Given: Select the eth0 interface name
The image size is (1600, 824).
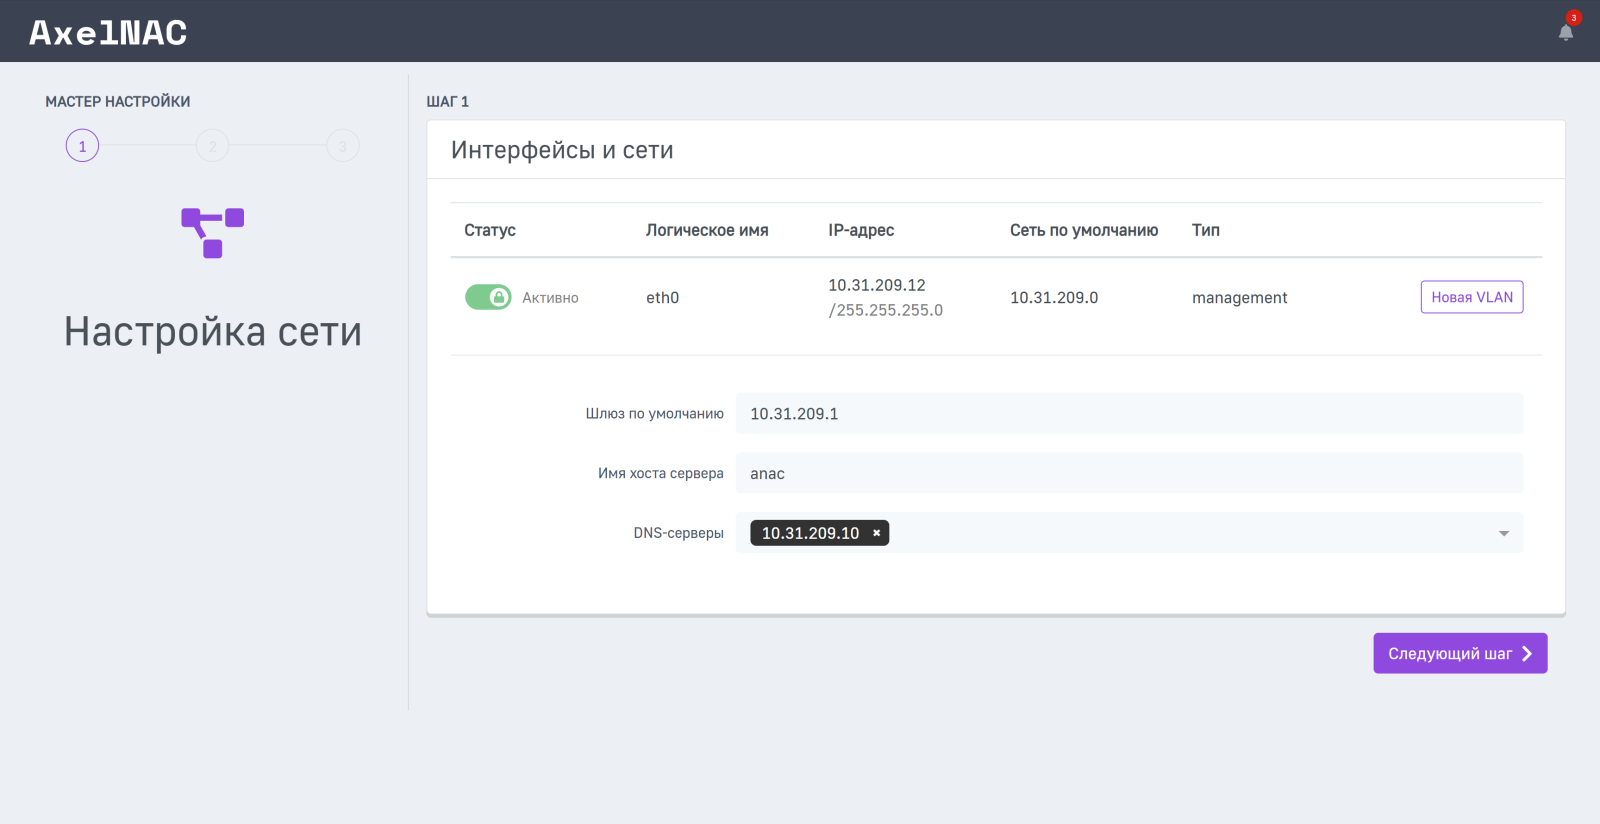Looking at the screenshot, I should (662, 298).
